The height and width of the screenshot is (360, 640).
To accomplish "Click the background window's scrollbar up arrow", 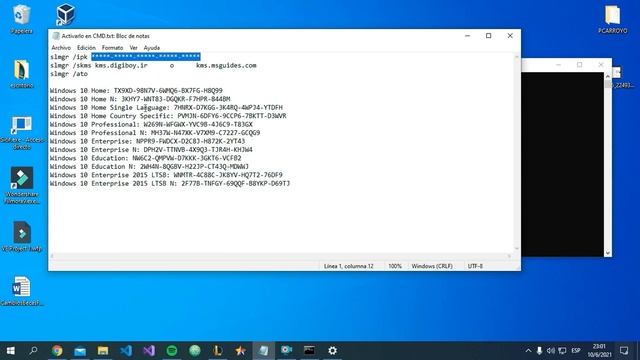I will pyautogui.click(x=608, y=76).
